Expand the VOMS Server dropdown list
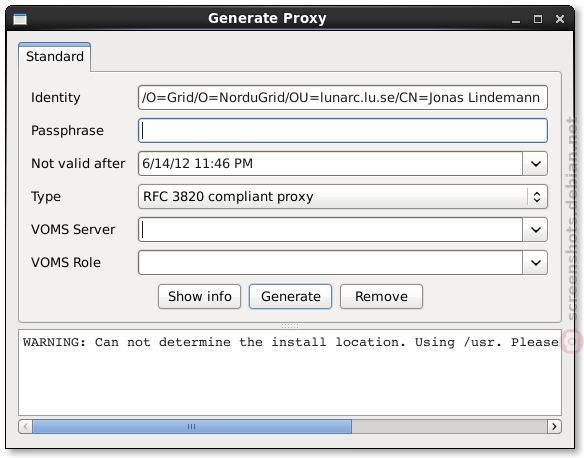584x458 pixels. point(536,230)
